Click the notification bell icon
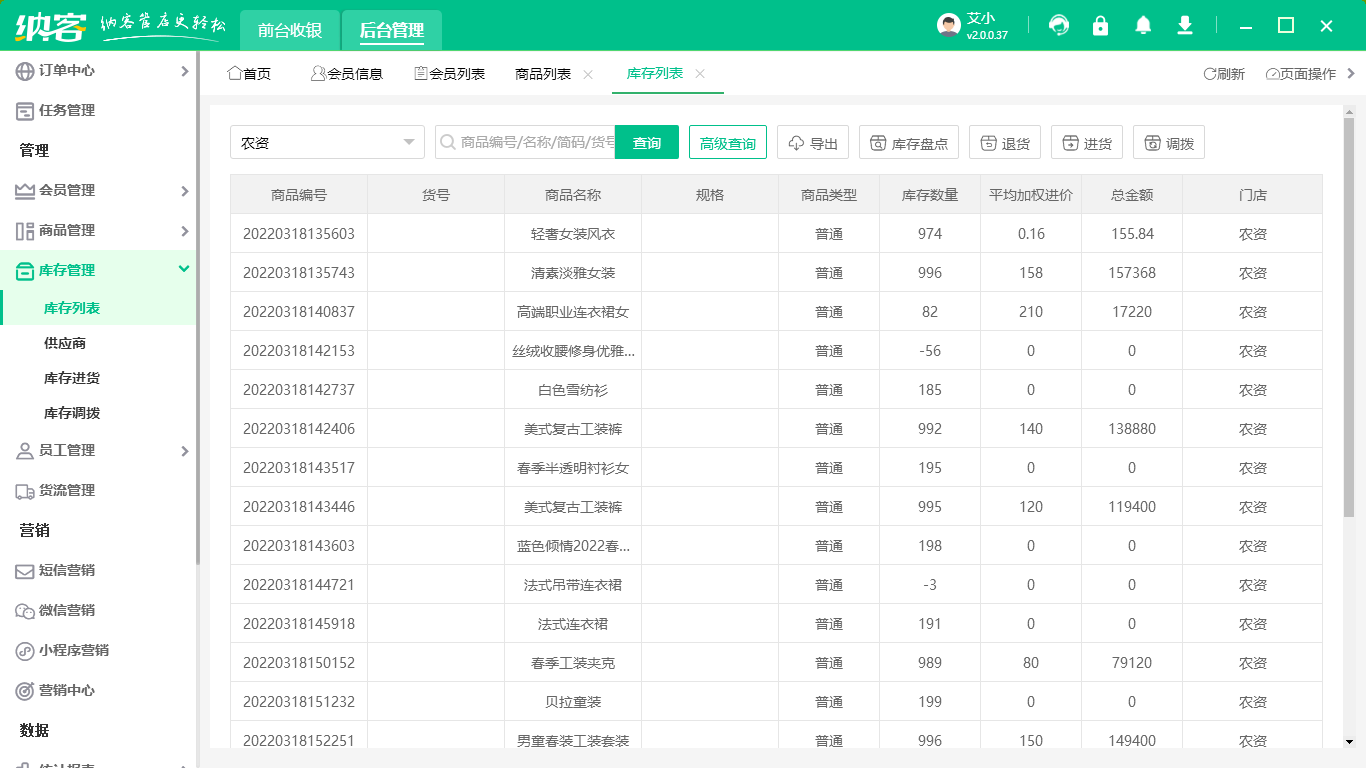The width and height of the screenshot is (1366, 768). (x=1143, y=25)
